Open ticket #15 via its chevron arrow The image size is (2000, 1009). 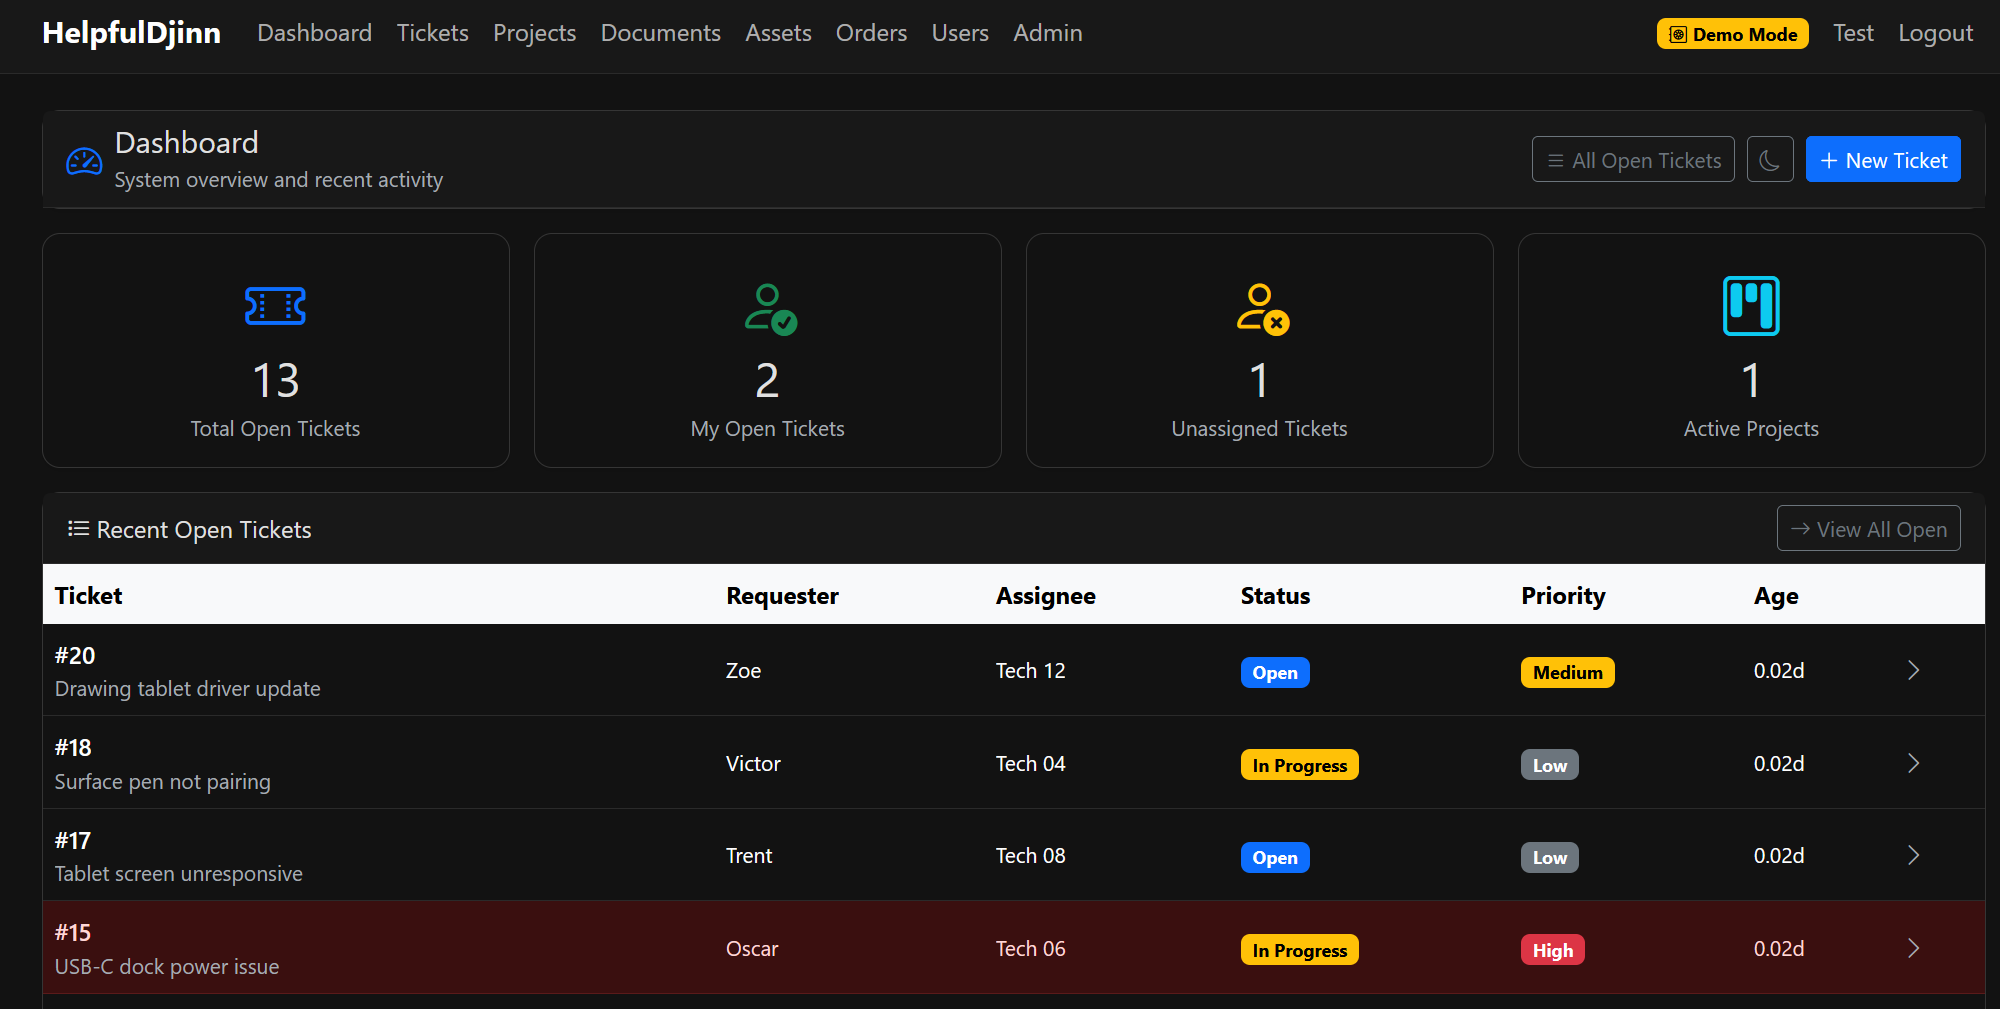(1913, 949)
